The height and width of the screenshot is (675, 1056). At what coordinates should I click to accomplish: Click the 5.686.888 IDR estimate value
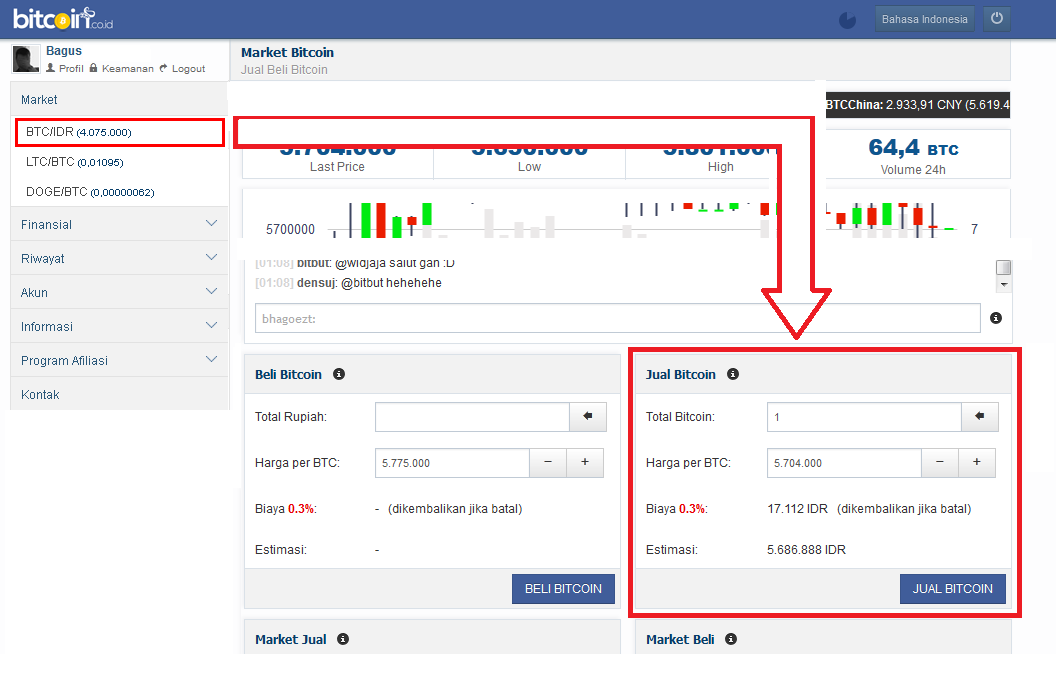click(806, 550)
